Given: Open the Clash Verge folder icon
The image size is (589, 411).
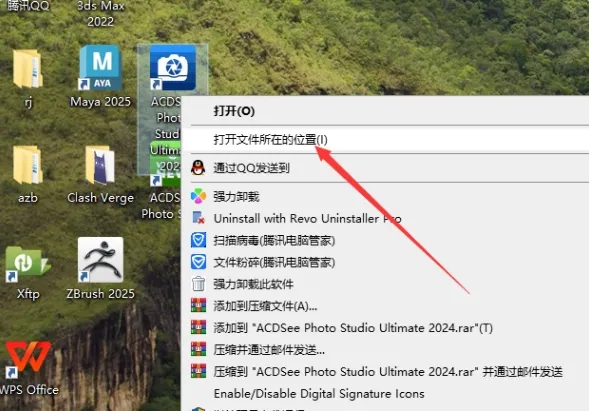Looking at the screenshot, I should tap(100, 165).
